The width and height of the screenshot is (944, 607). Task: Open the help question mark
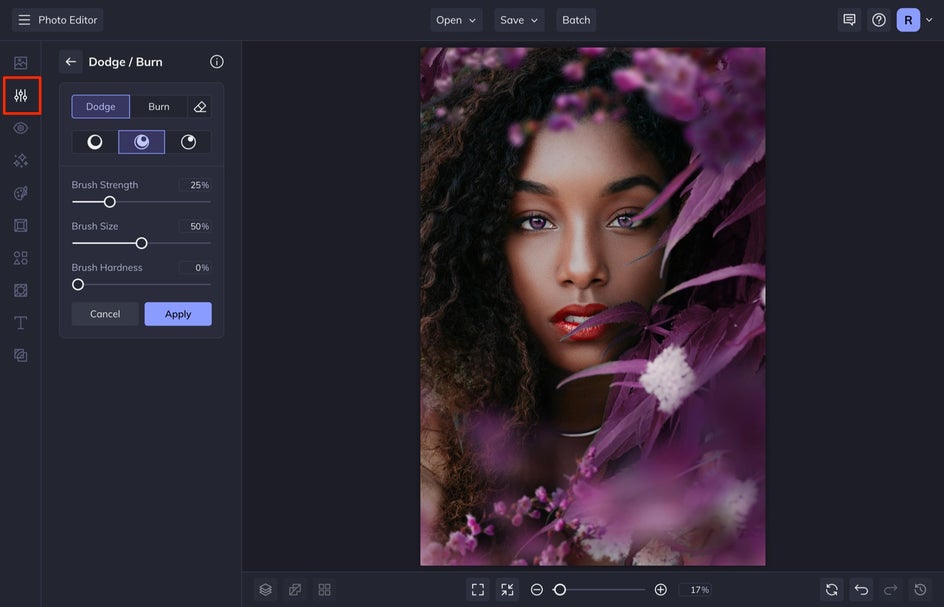pyautogui.click(x=879, y=20)
